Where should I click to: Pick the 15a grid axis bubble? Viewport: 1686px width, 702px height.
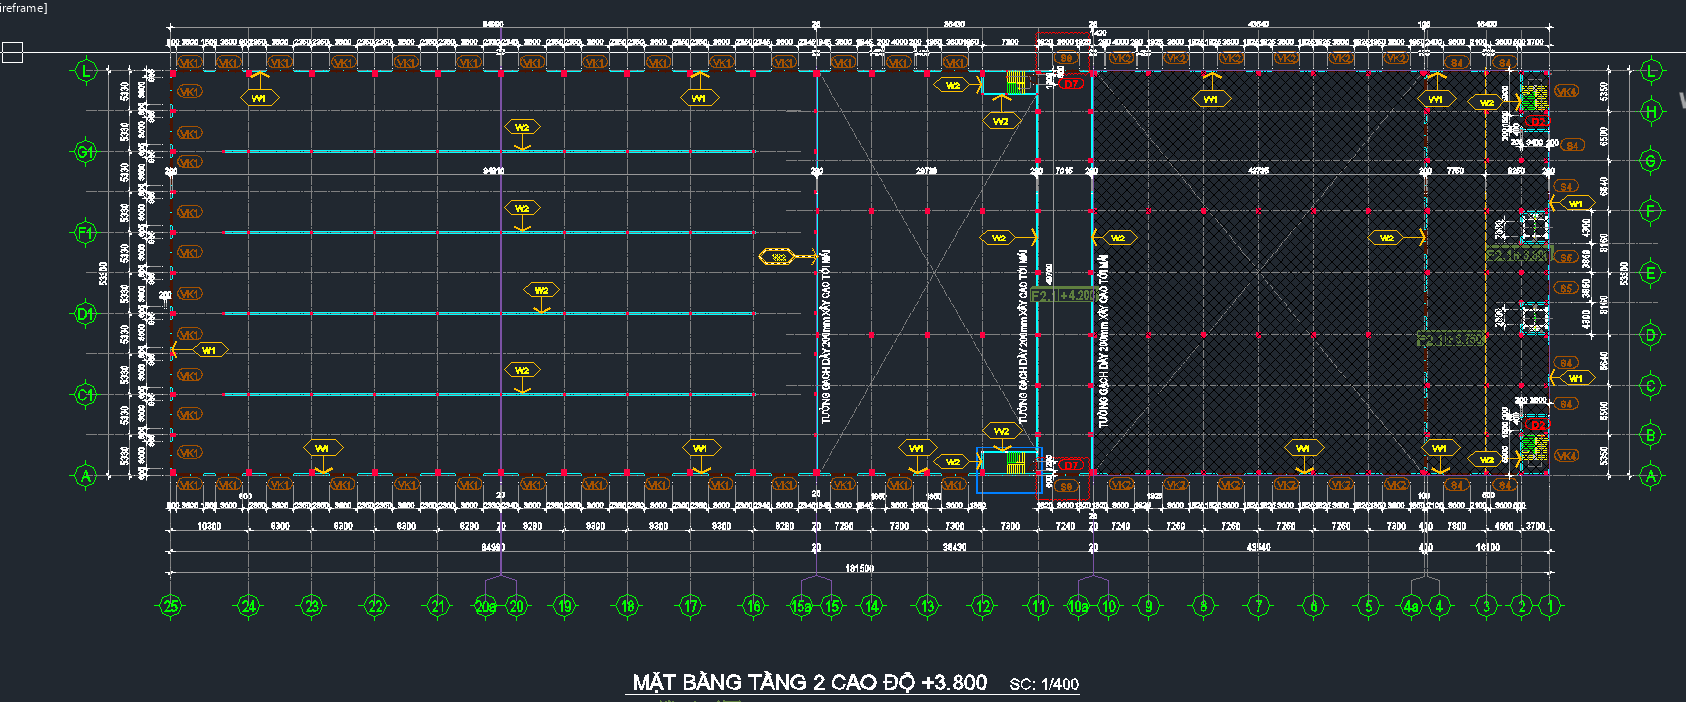click(801, 606)
